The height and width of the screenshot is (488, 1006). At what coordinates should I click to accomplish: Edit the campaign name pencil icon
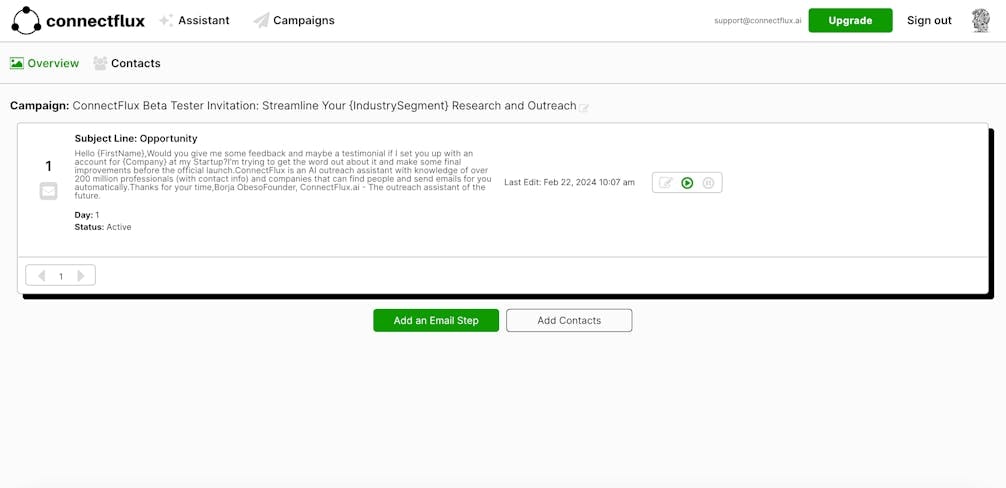[x=583, y=108]
